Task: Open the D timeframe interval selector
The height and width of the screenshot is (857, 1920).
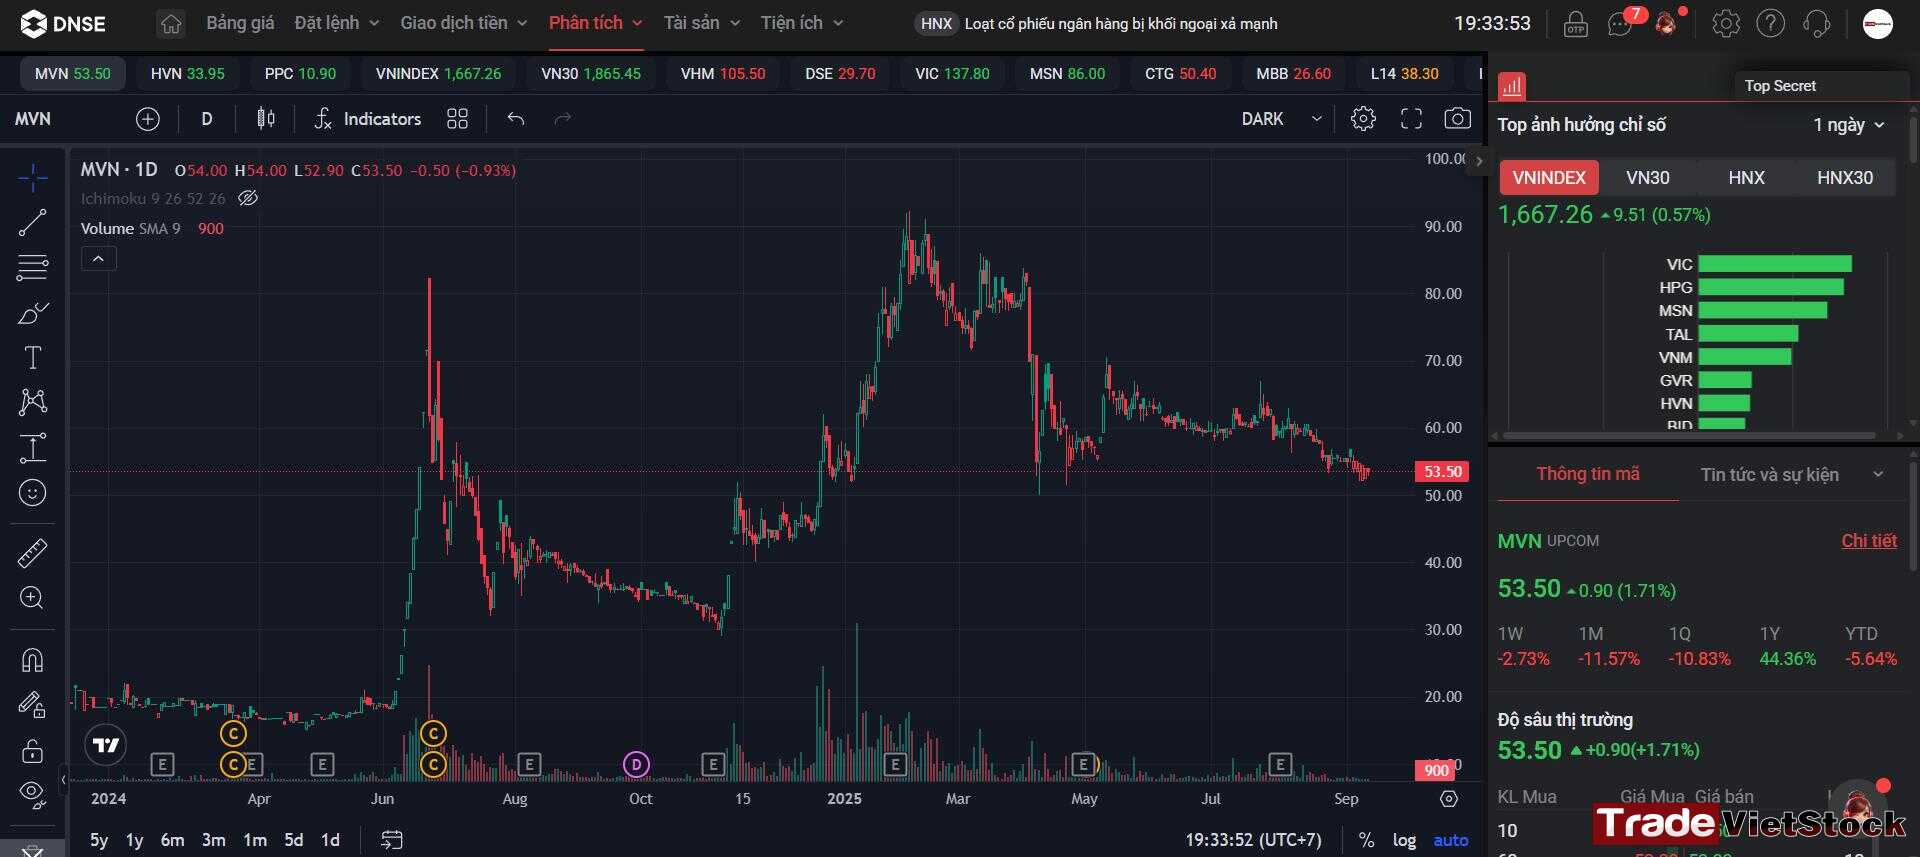Action: [x=207, y=119]
